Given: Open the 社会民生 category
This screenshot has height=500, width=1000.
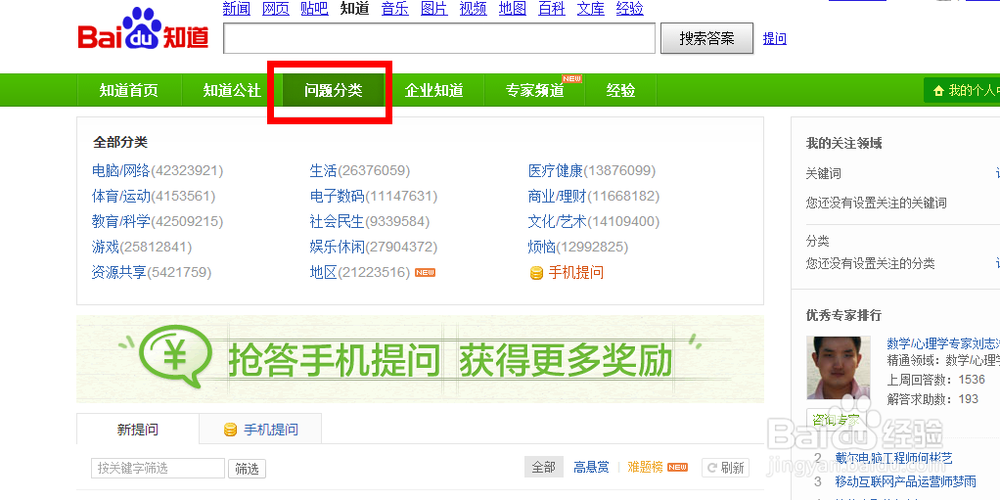Looking at the screenshot, I should [x=337, y=222].
